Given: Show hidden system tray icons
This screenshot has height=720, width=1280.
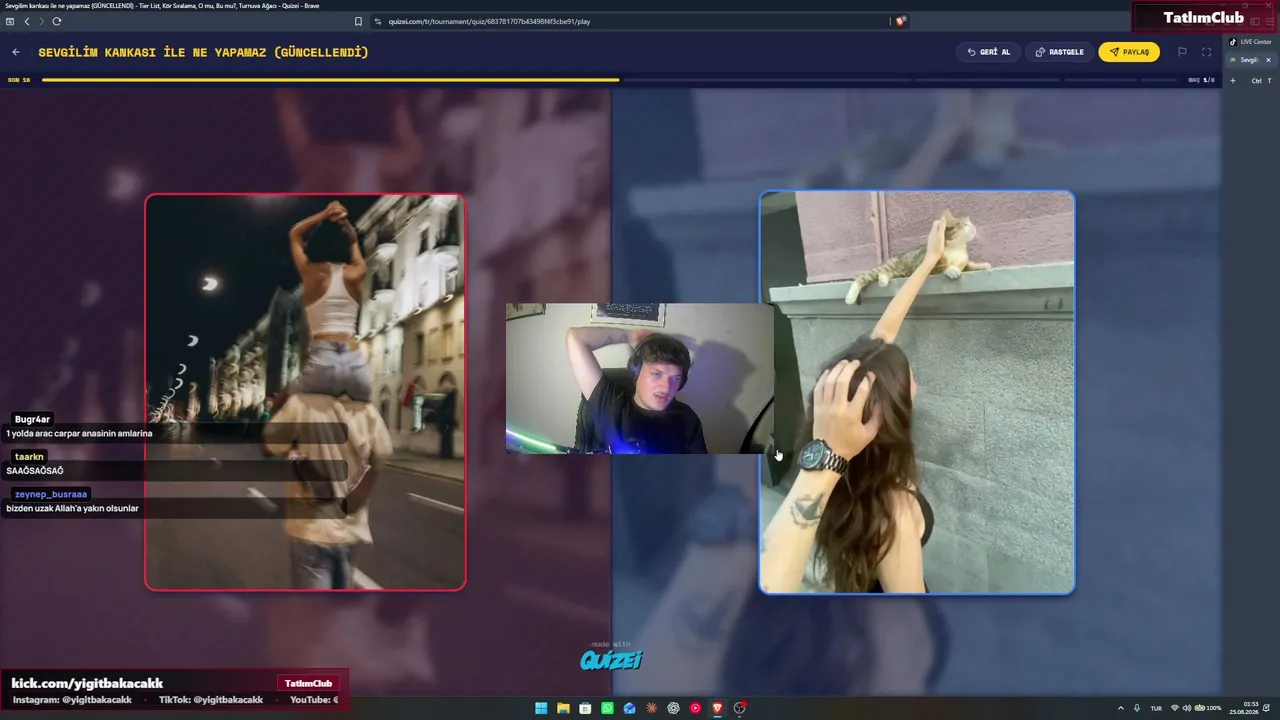Looking at the screenshot, I should click(1120, 708).
